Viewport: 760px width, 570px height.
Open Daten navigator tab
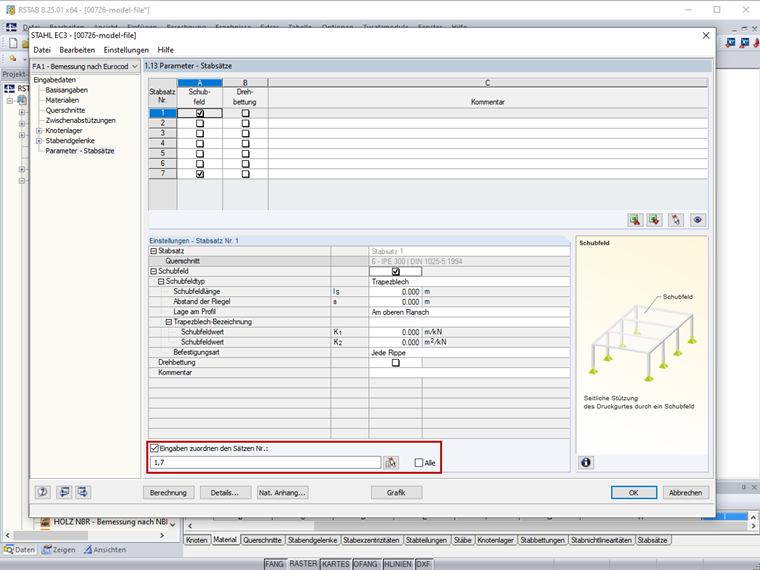click(x=20, y=550)
